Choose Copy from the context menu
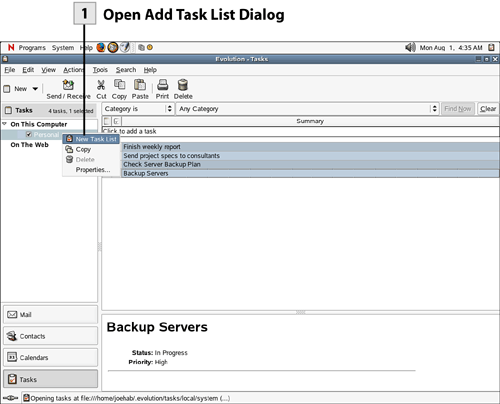This screenshot has height=404, width=500. pyautogui.click(x=91, y=149)
